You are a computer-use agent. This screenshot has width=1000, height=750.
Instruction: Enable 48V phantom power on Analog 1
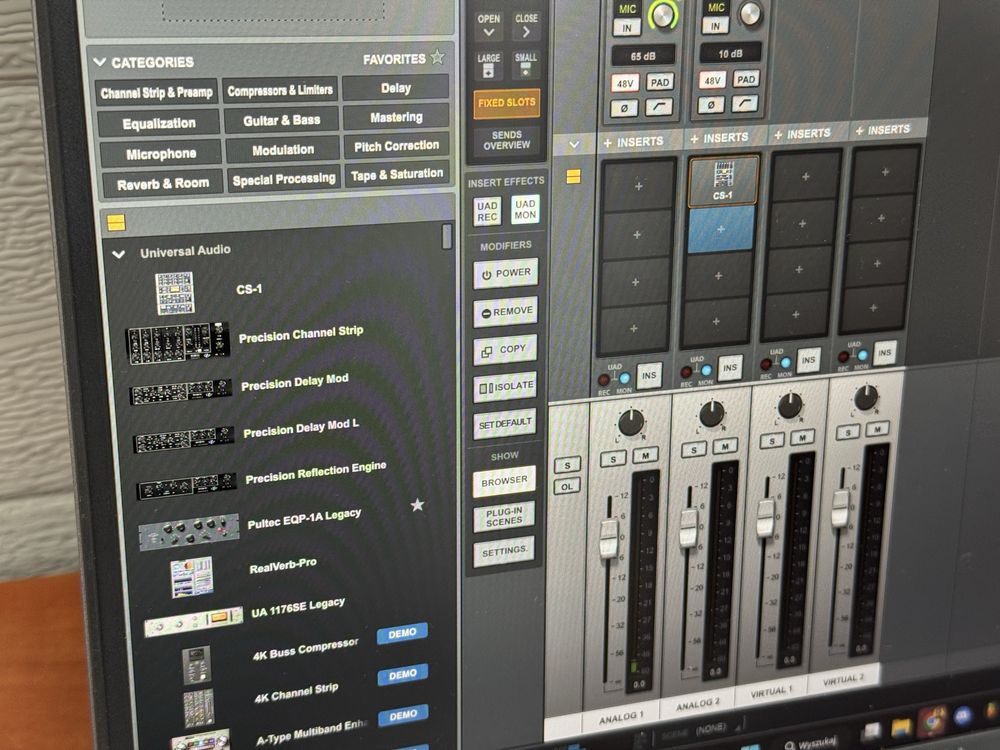625,84
